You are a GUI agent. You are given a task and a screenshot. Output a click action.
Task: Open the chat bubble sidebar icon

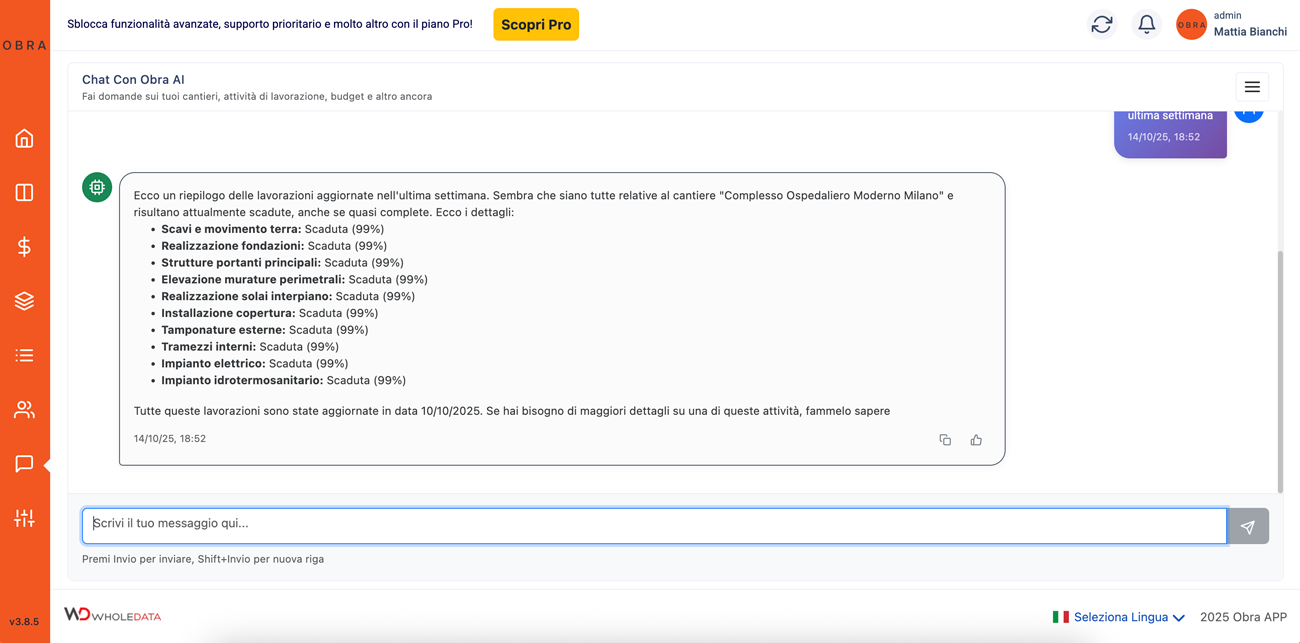click(24, 464)
